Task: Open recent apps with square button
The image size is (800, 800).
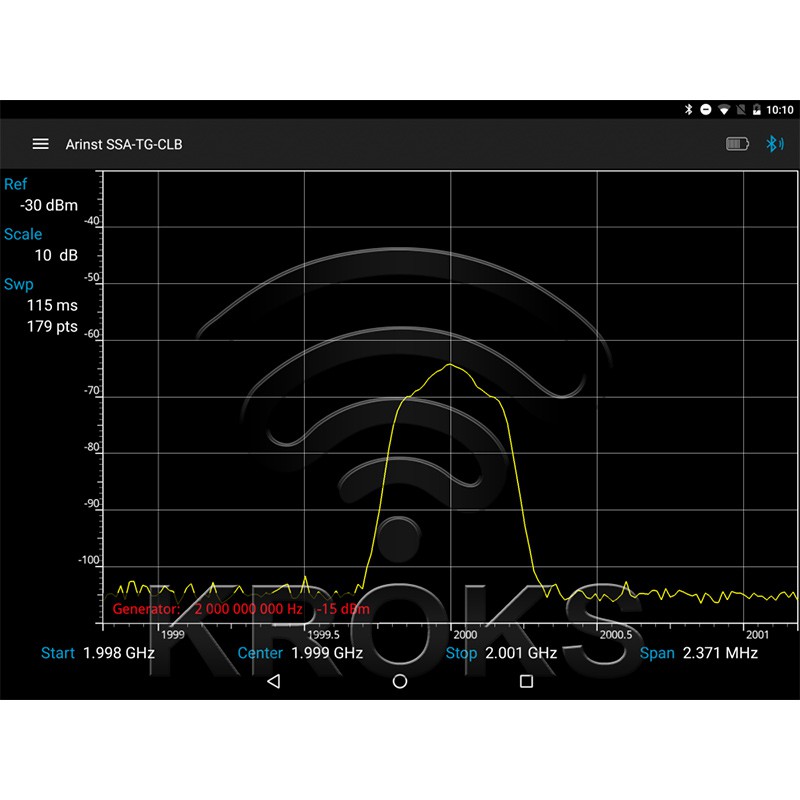Action: [526, 681]
